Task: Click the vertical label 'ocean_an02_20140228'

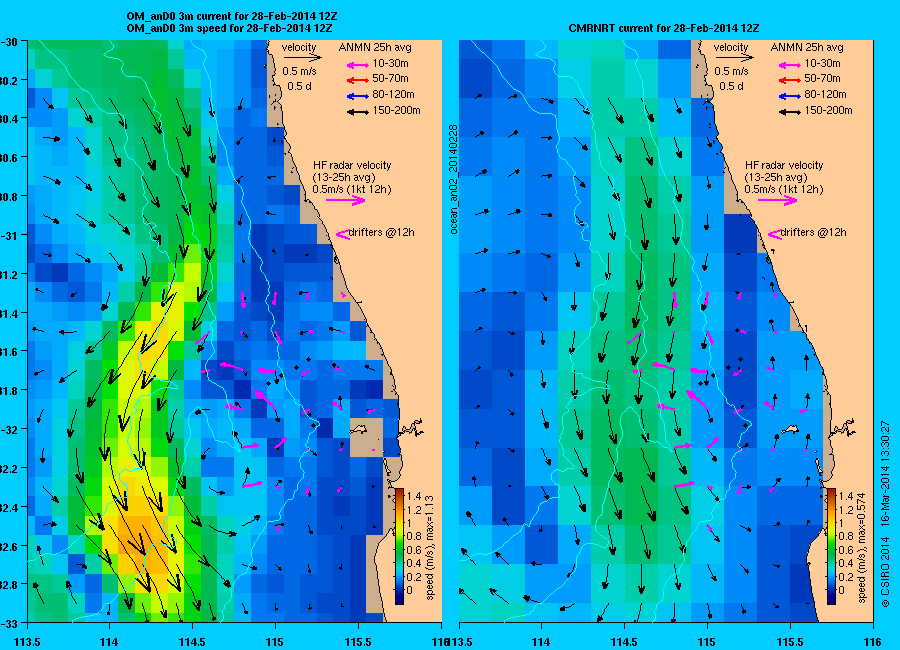Action: [x=453, y=179]
